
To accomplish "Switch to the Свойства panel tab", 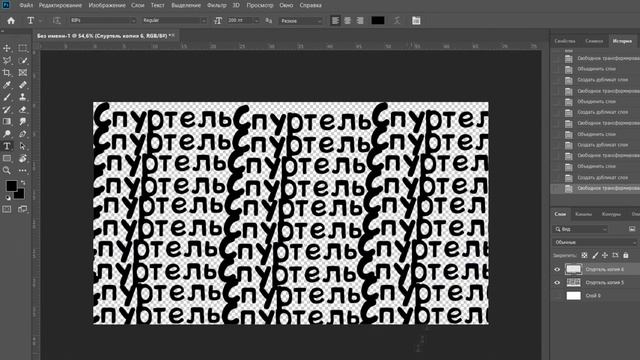I will [565, 41].
